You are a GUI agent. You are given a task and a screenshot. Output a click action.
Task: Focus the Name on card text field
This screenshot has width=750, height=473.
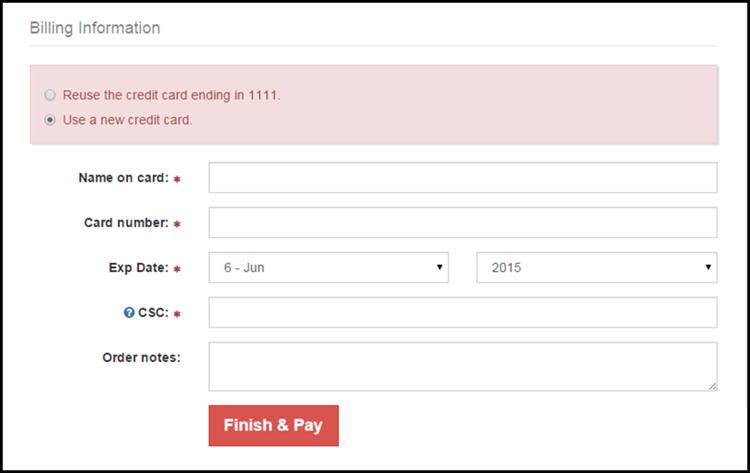(463, 177)
